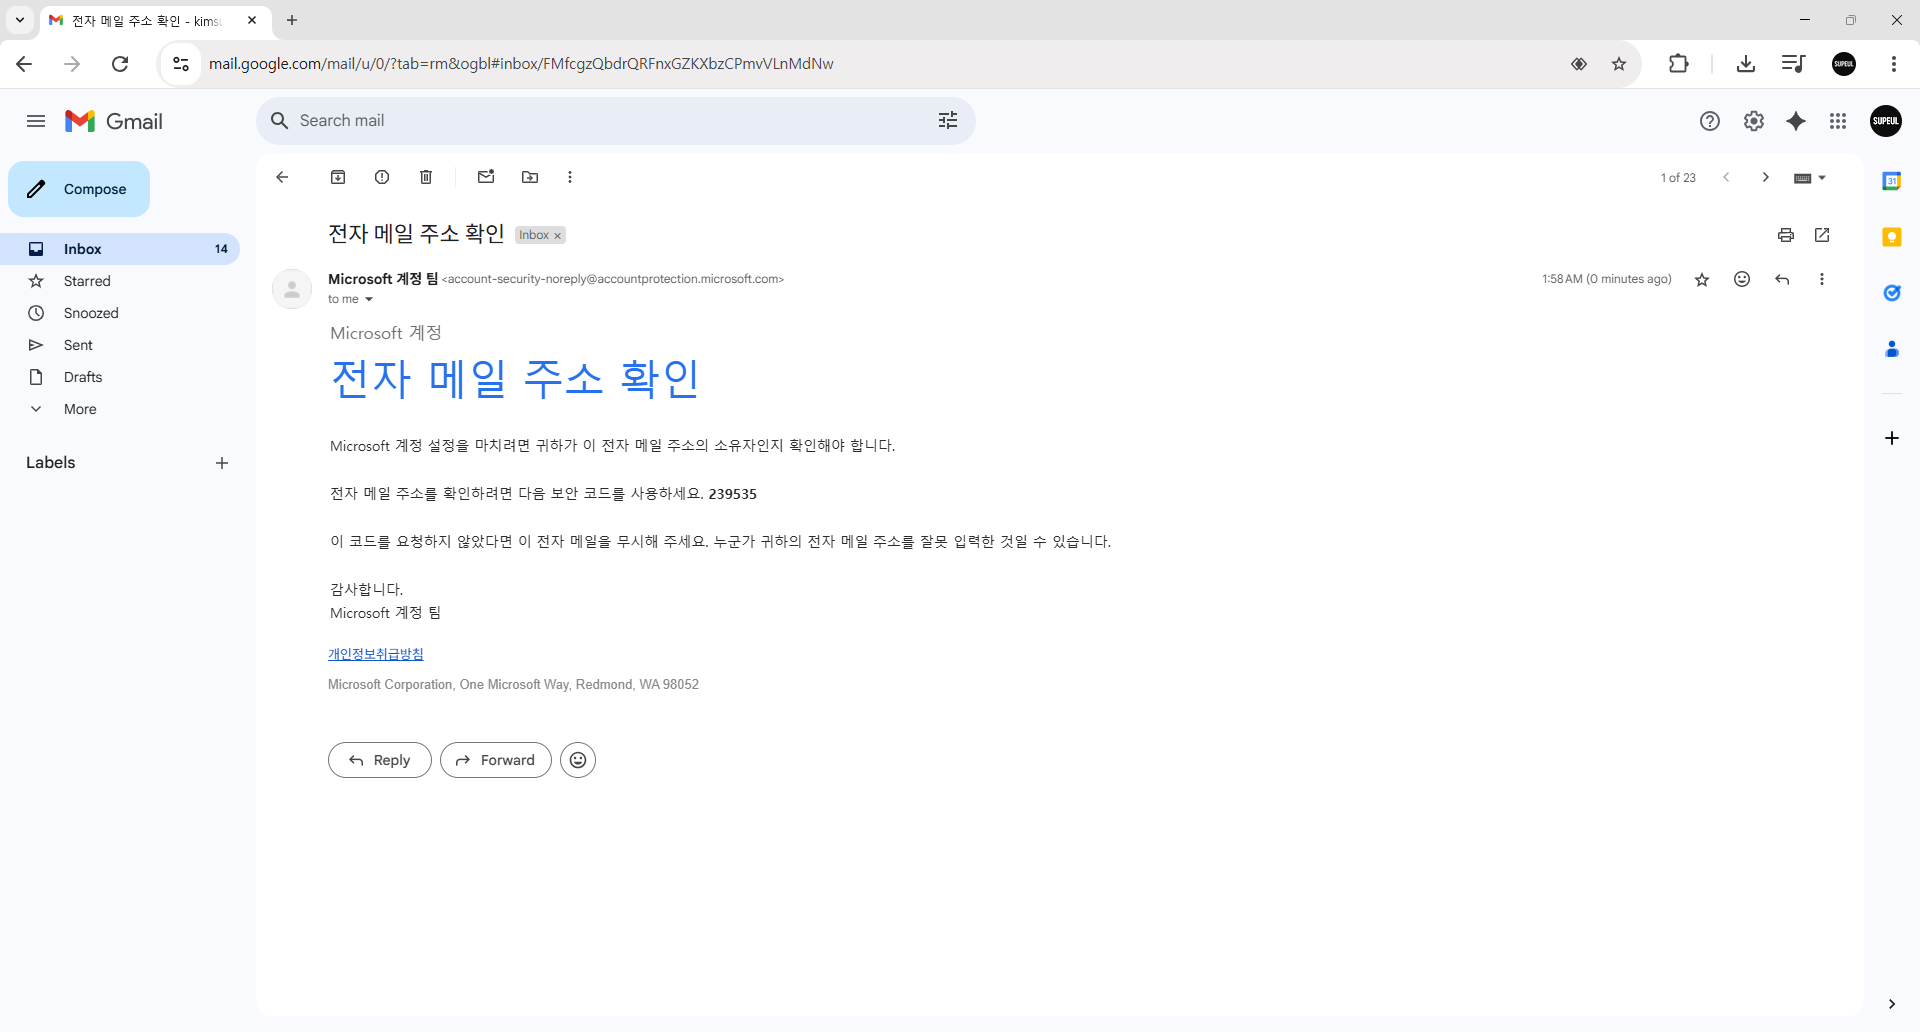Go back to inbox with the back arrow
1920x1032 pixels.
click(282, 177)
